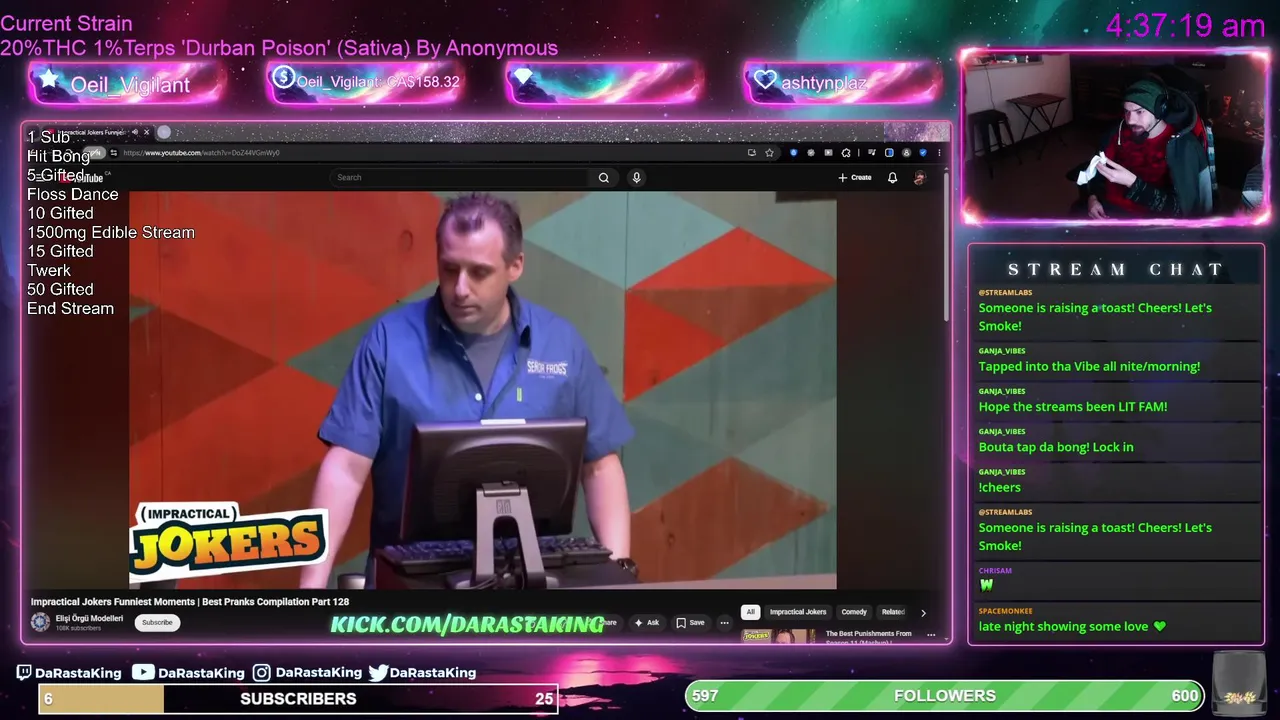
Task: Expand more filter chips with right arrow
Action: point(923,613)
